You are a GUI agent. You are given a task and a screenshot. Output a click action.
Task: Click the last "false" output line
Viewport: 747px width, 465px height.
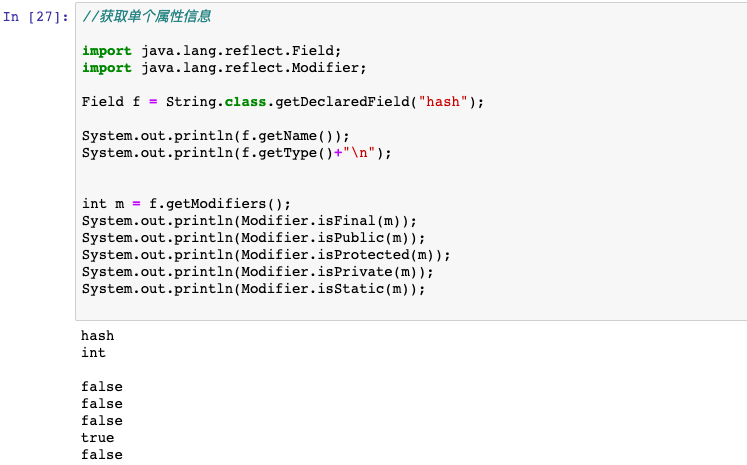point(102,455)
